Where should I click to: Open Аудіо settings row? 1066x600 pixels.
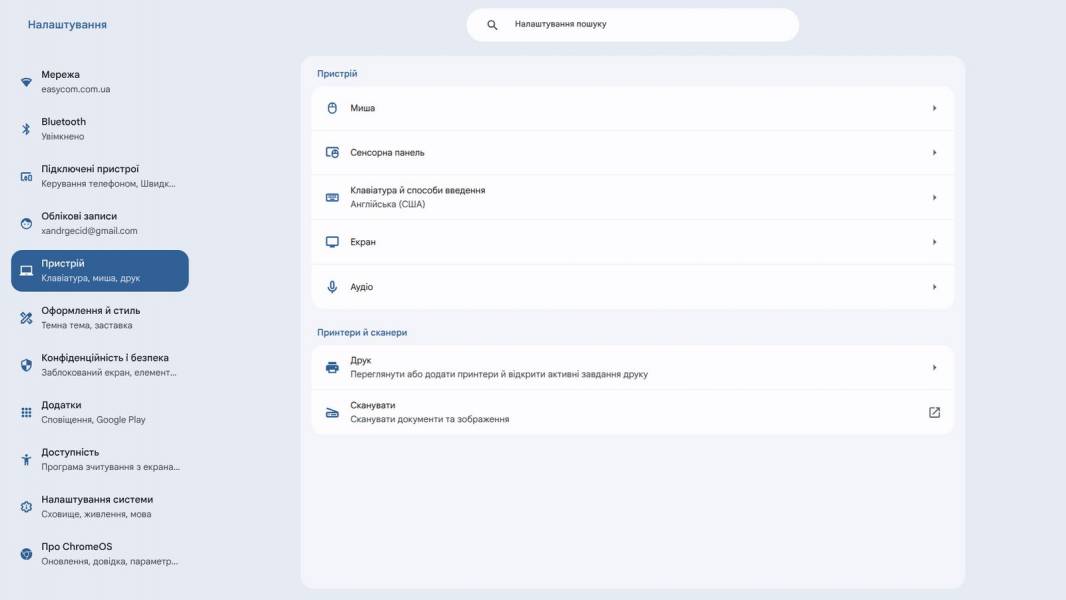pyautogui.click(x=632, y=287)
